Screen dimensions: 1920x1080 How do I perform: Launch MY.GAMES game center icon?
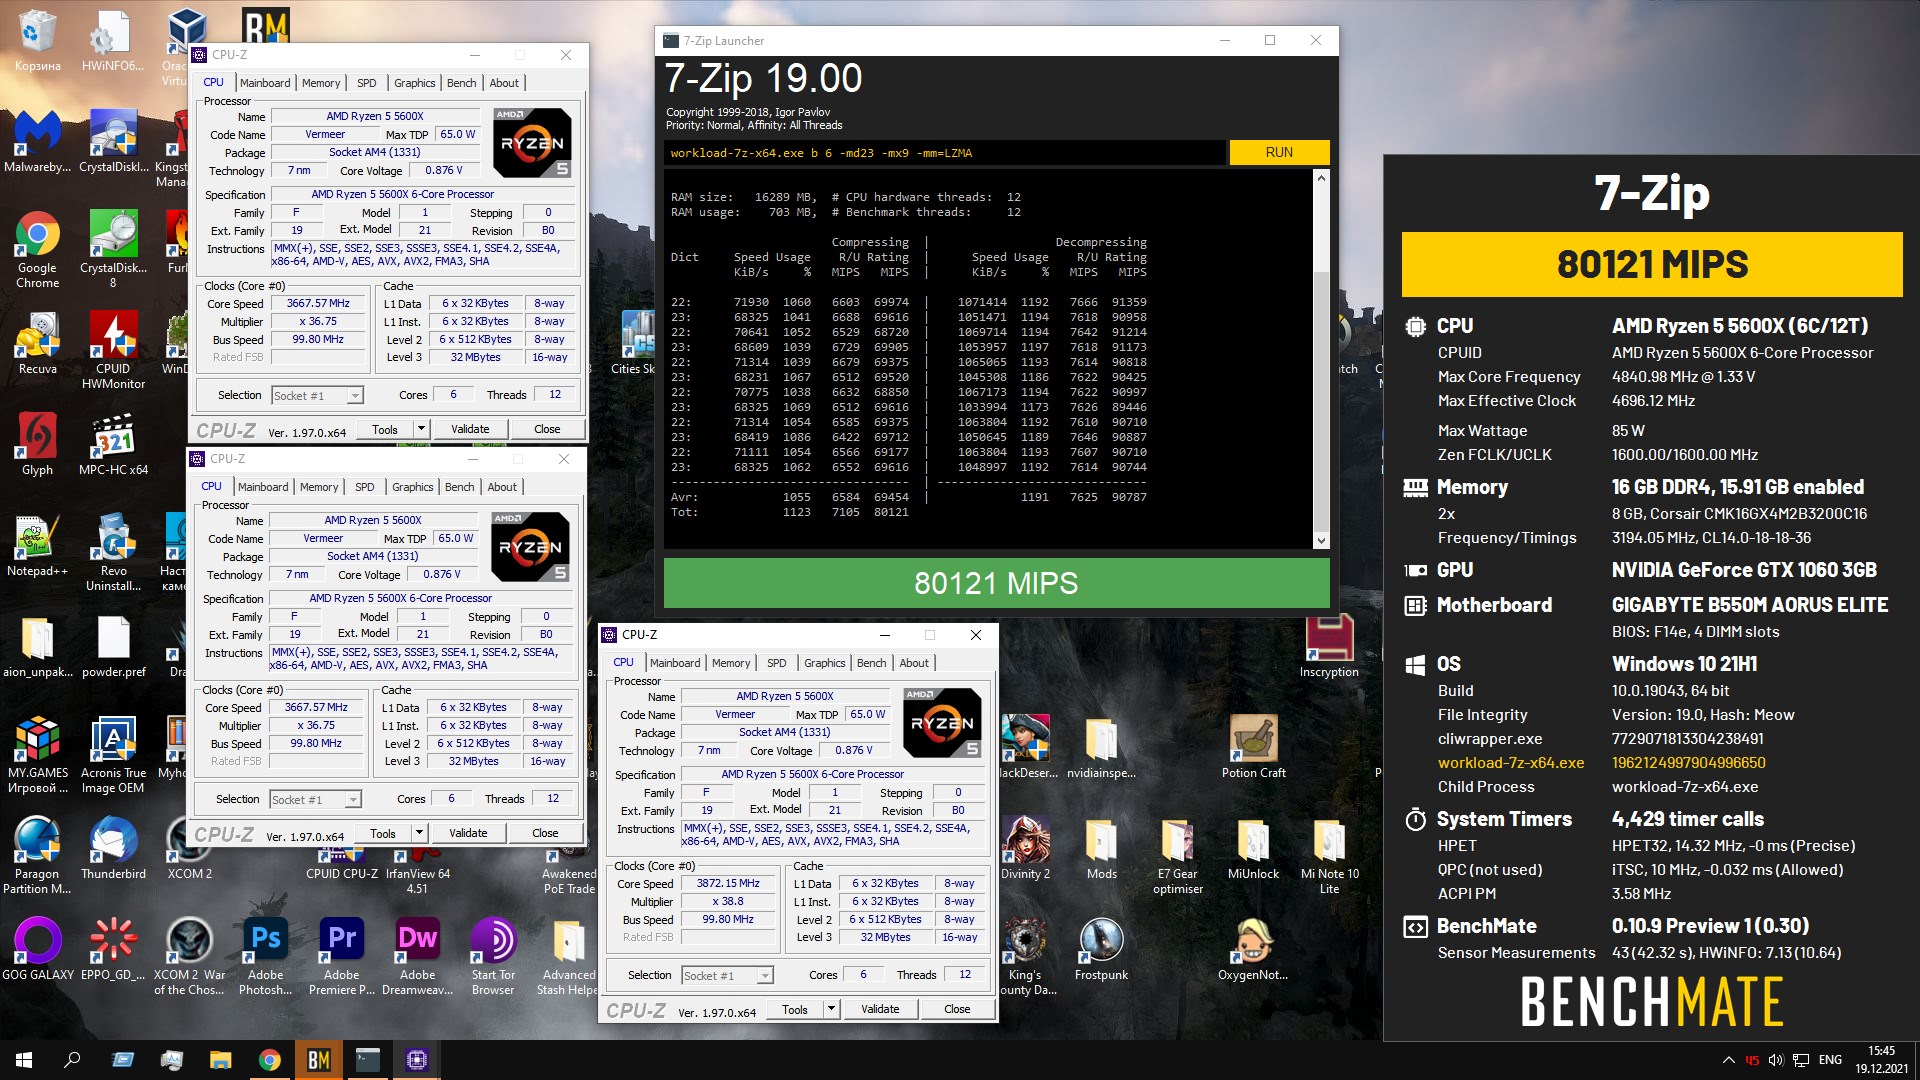(x=37, y=754)
